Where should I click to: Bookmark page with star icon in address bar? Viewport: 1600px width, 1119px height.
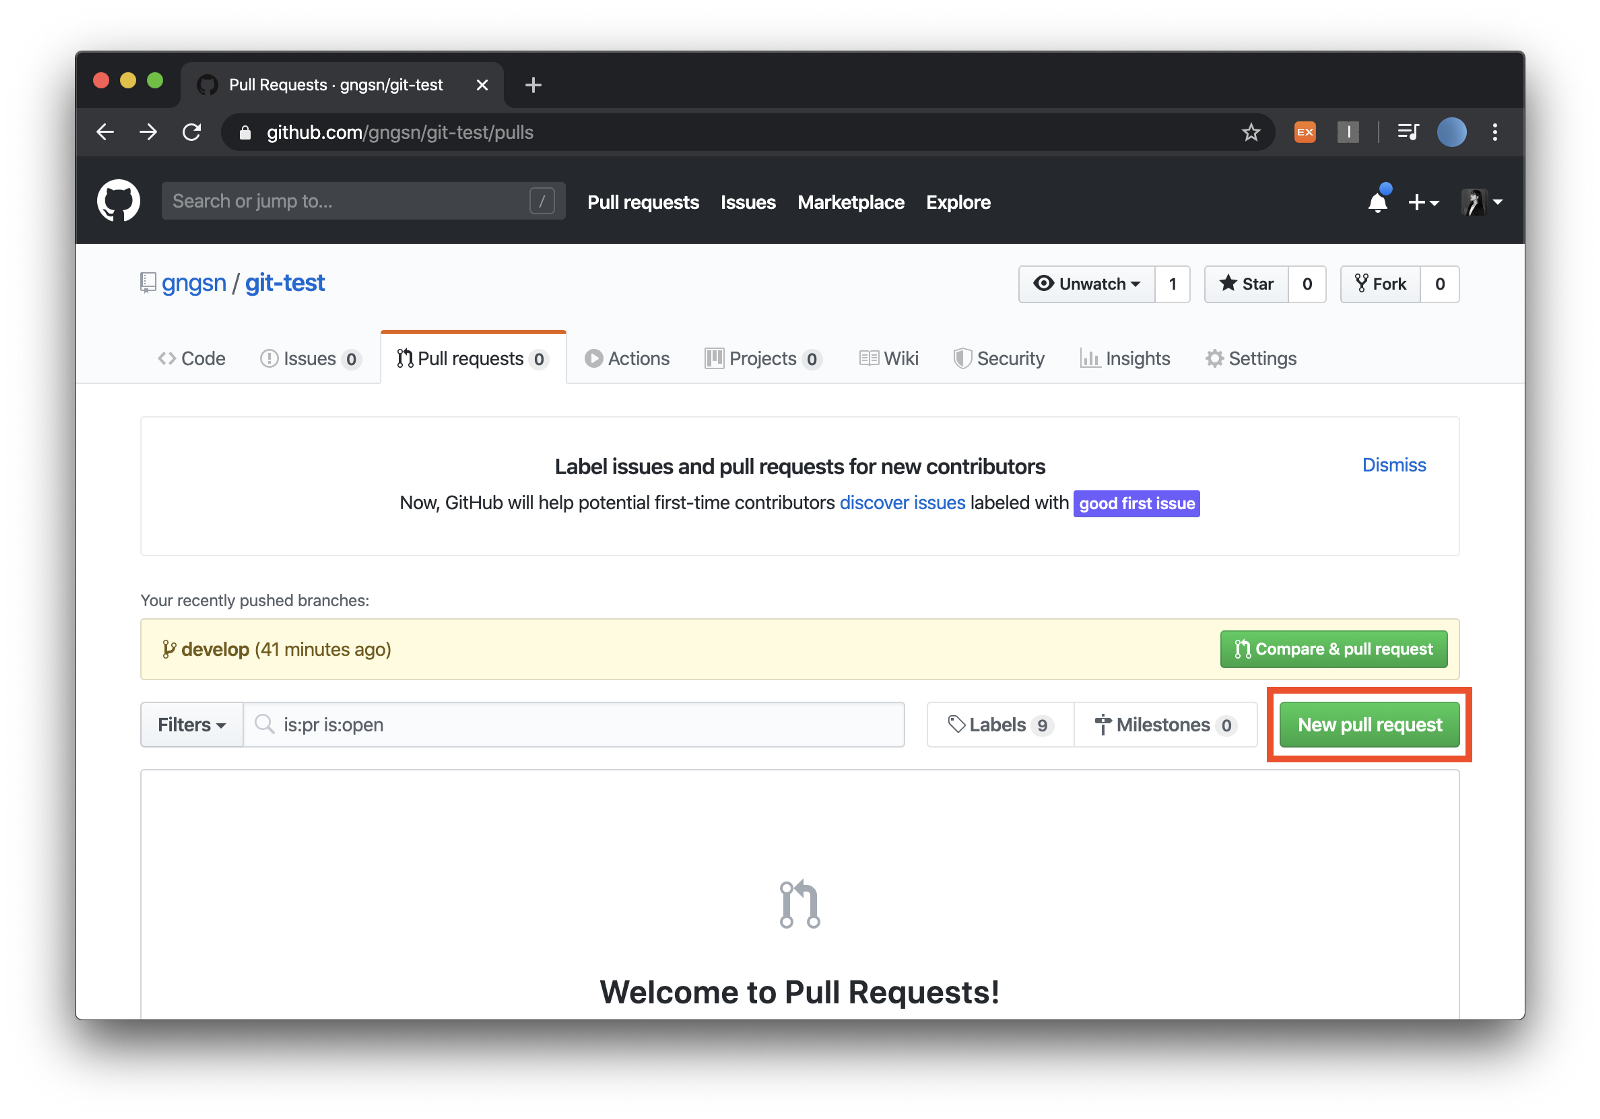[1251, 132]
